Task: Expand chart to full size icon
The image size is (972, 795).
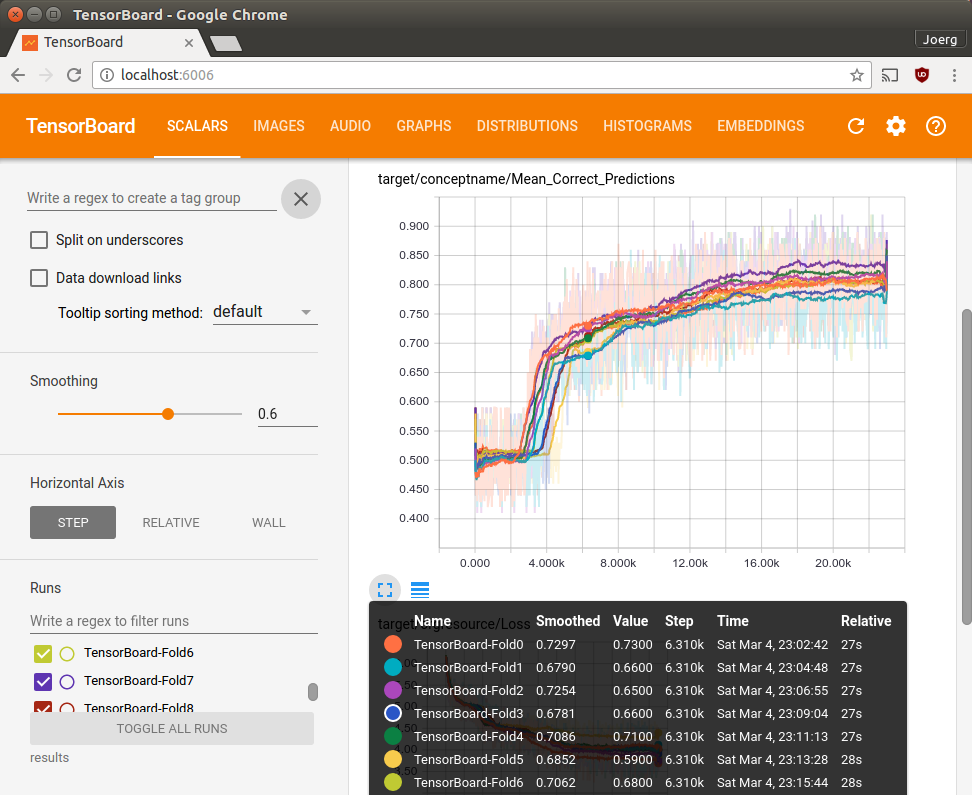Action: [385, 590]
